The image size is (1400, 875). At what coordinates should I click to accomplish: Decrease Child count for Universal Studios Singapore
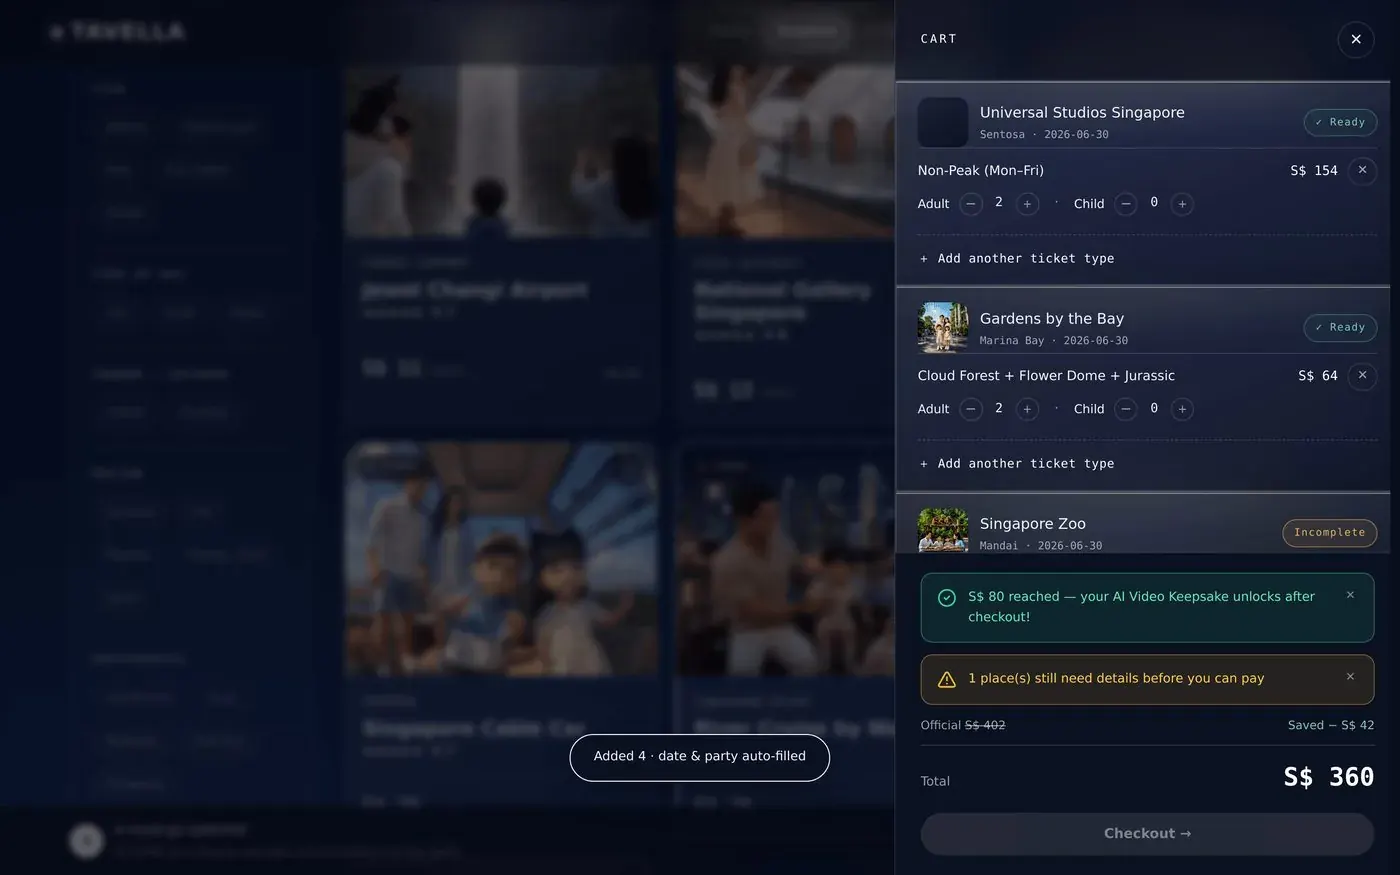coord(1126,204)
